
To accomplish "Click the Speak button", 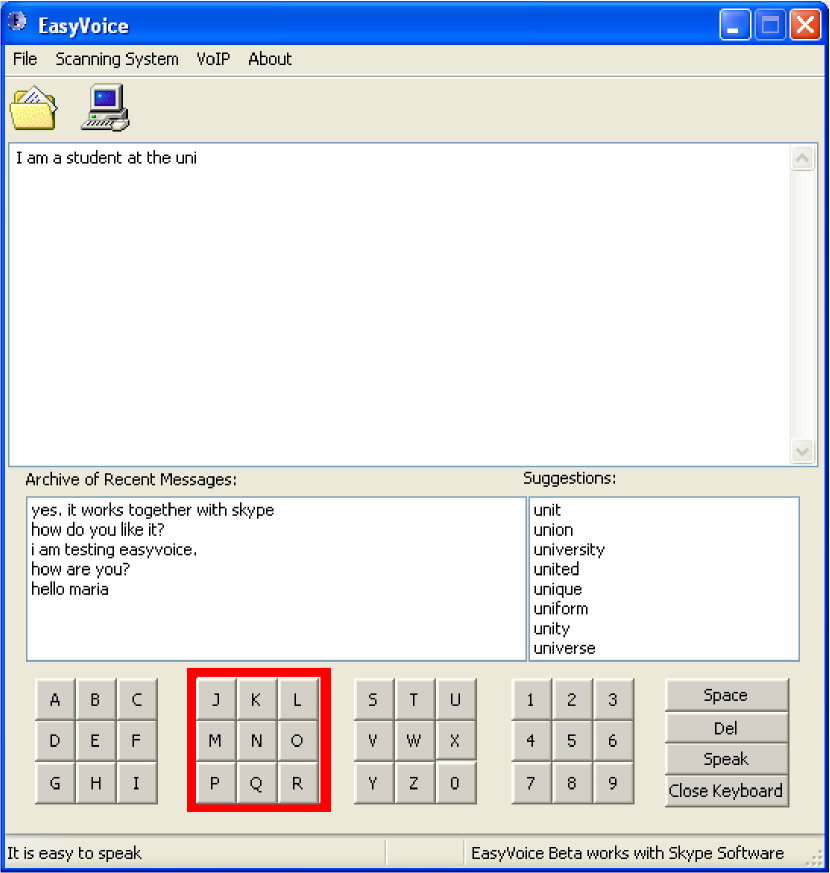I will (726, 759).
